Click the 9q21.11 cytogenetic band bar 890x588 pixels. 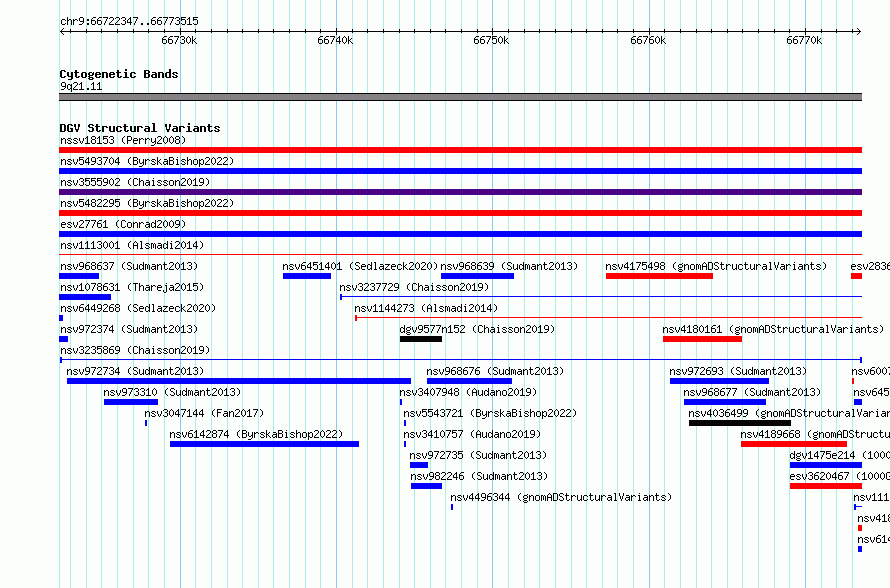coord(460,97)
